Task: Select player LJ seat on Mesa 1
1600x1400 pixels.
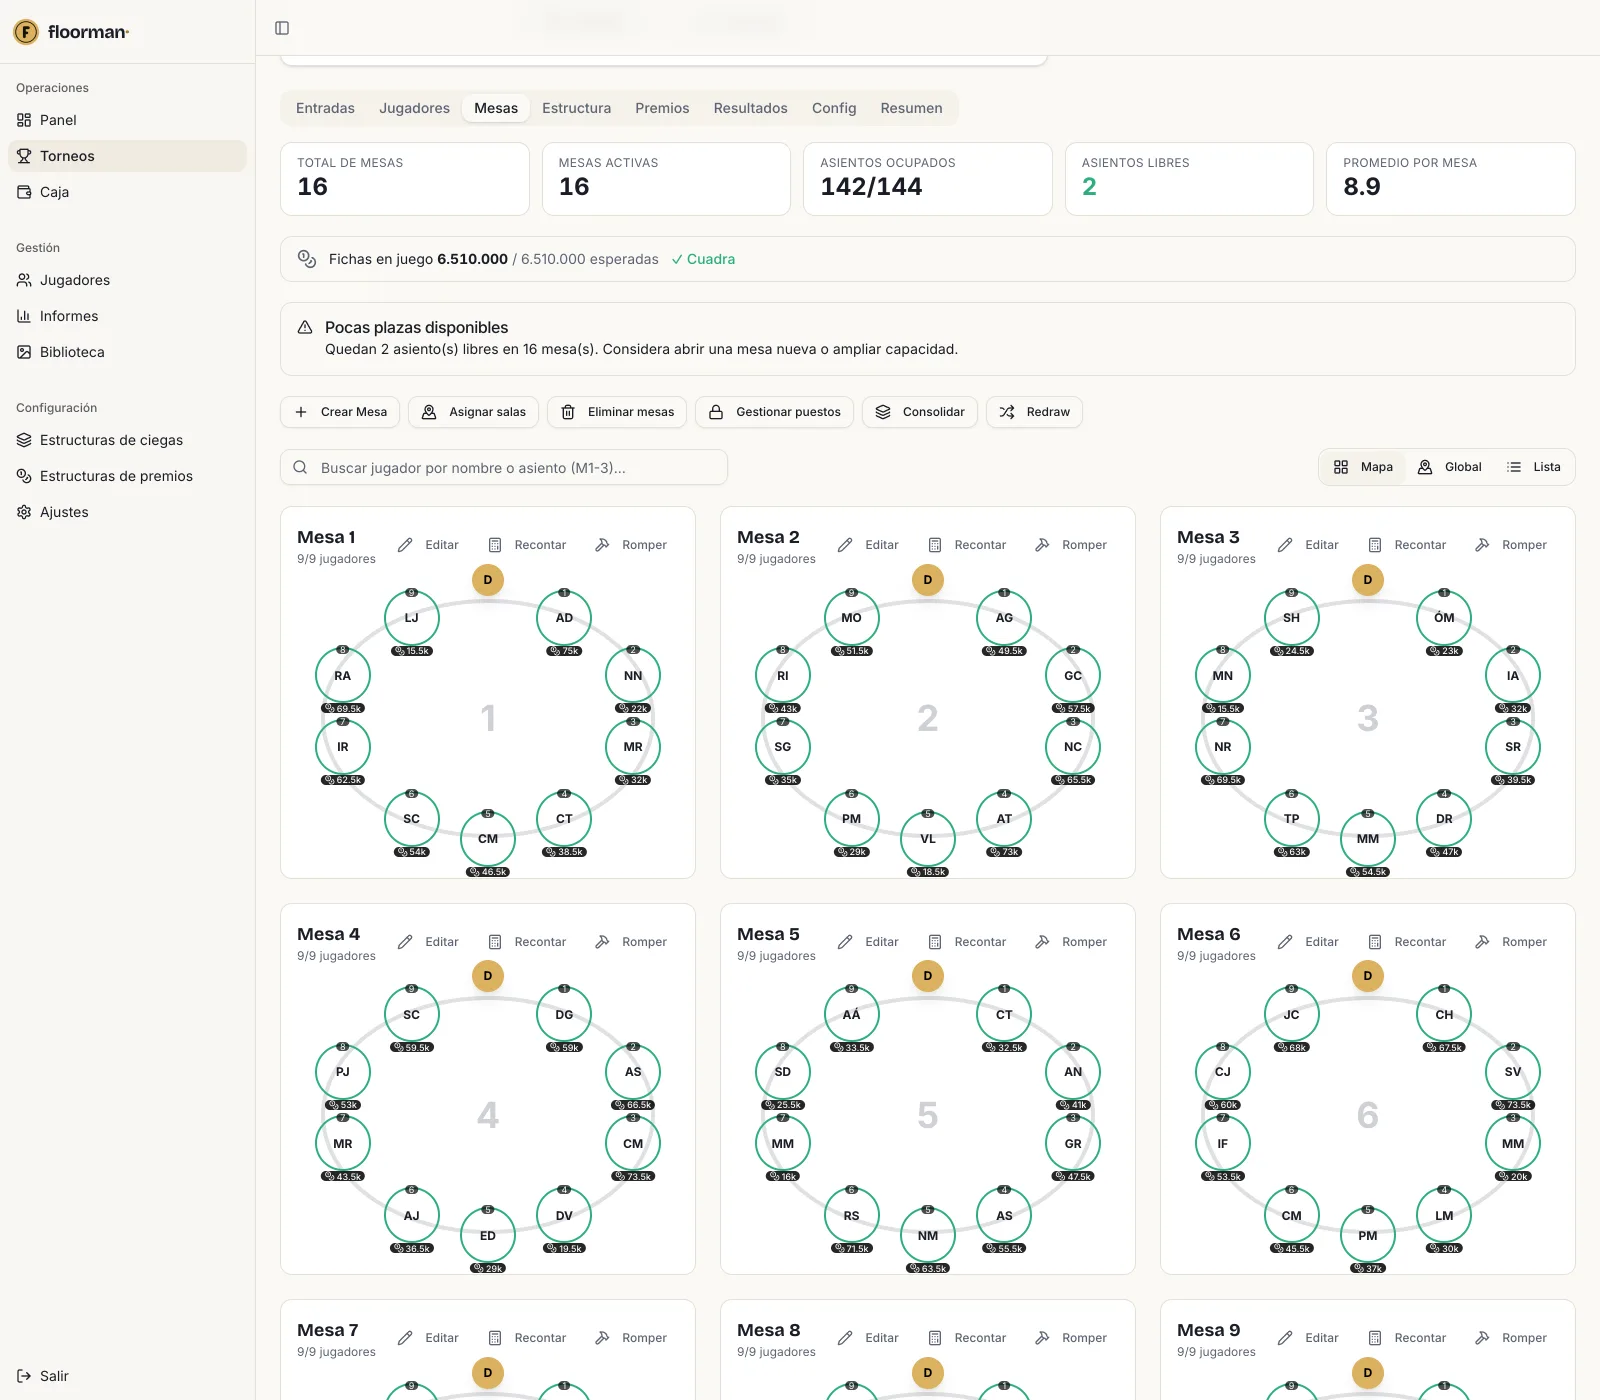Action: [x=412, y=618]
